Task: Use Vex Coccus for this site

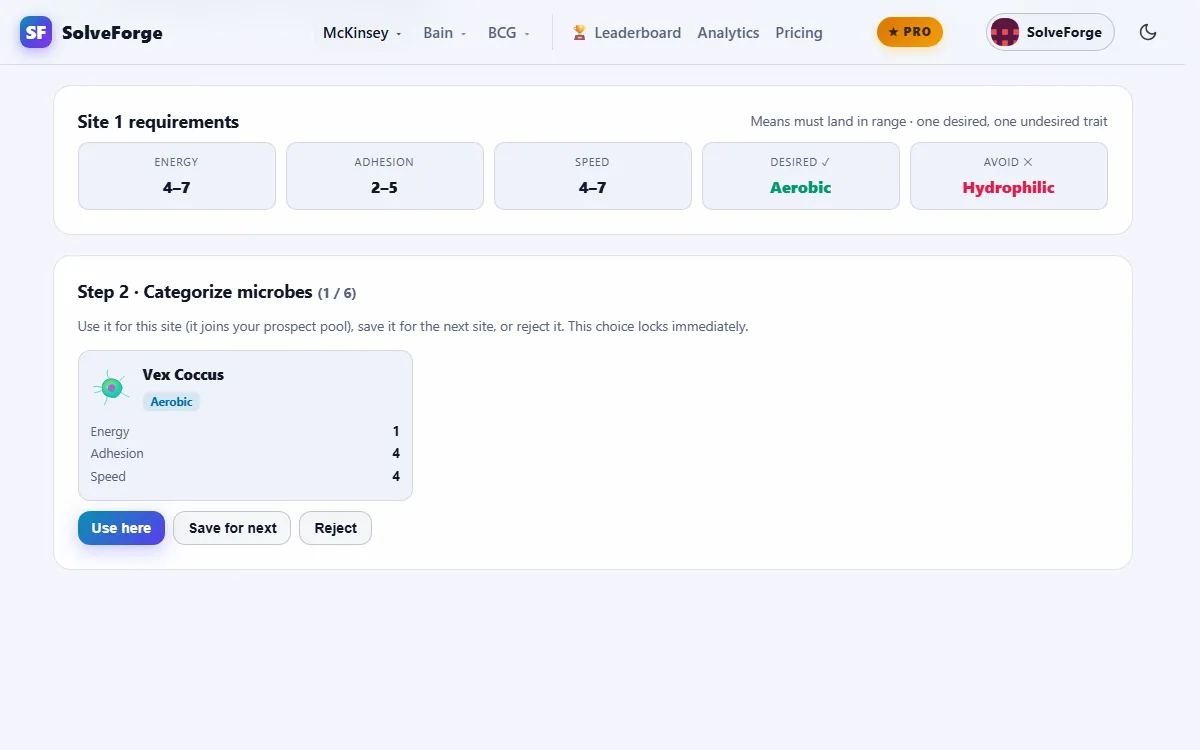Action: (121, 528)
